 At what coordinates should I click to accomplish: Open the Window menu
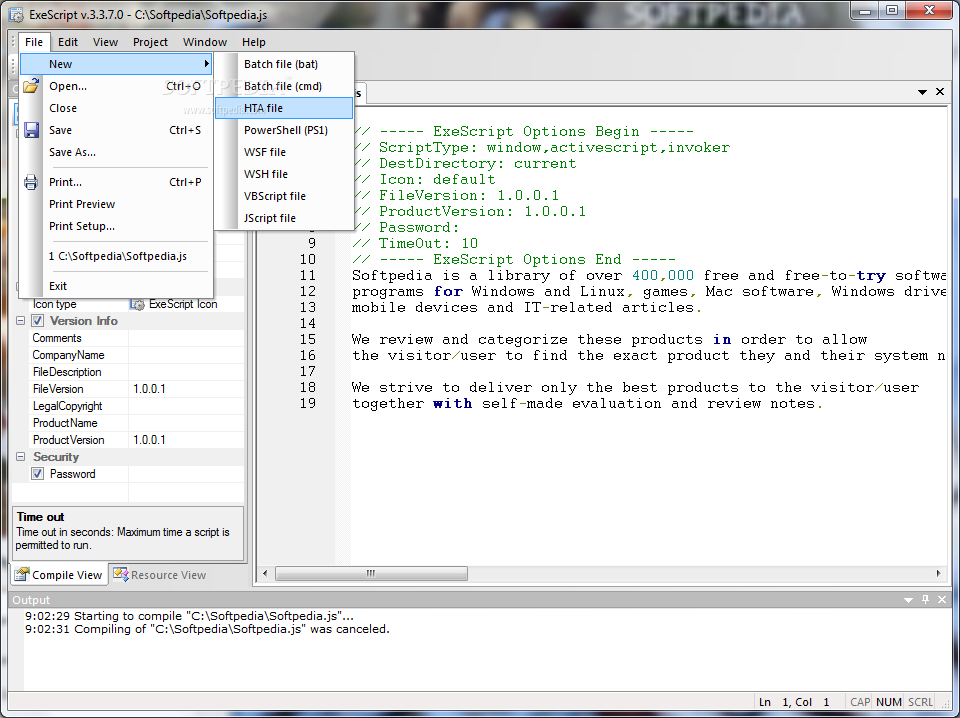(204, 42)
